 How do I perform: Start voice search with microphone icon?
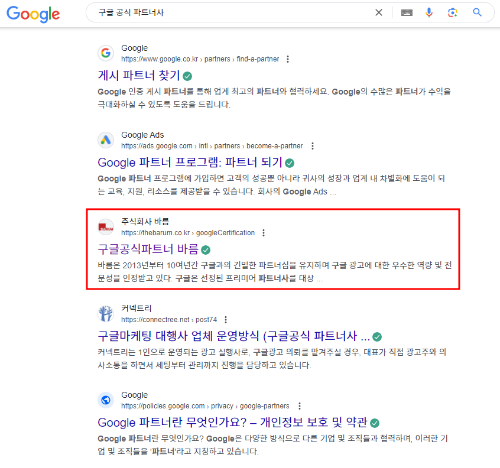(x=429, y=13)
